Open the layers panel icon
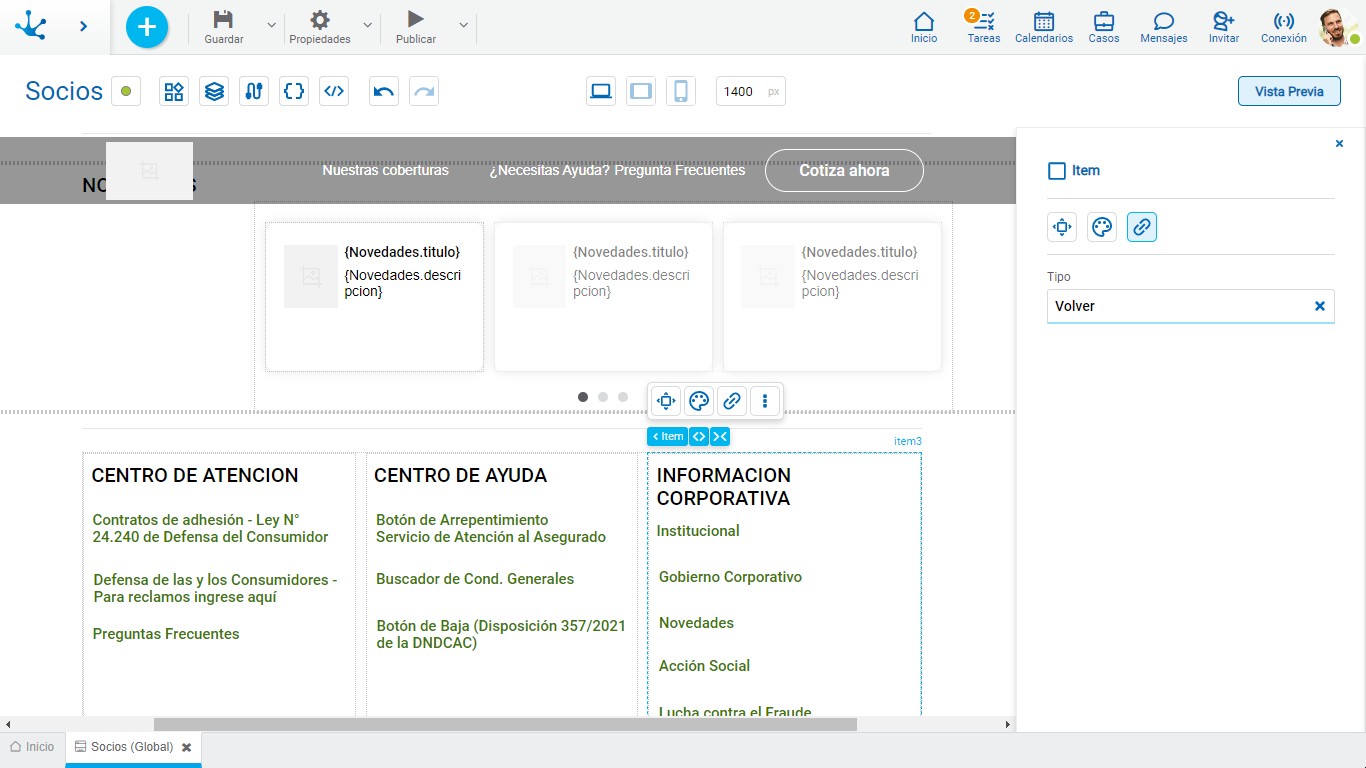The width and height of the screenshot is (1366, 768). (x=214, y=91)
